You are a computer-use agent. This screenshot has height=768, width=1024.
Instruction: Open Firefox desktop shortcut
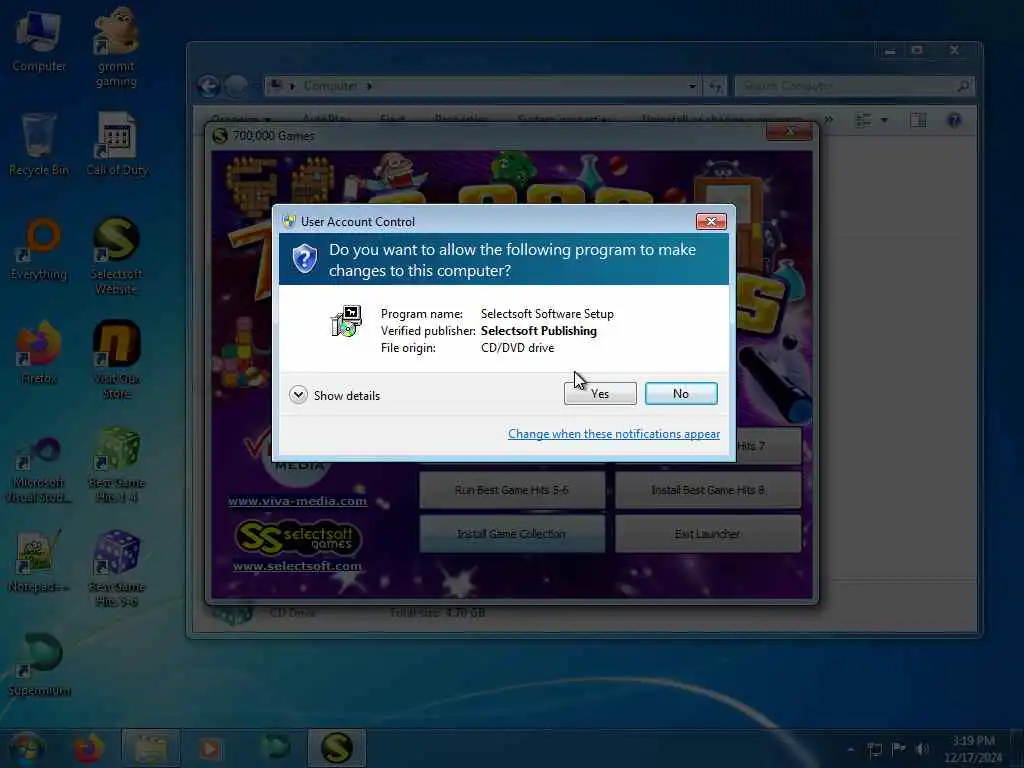pos(39,353)
